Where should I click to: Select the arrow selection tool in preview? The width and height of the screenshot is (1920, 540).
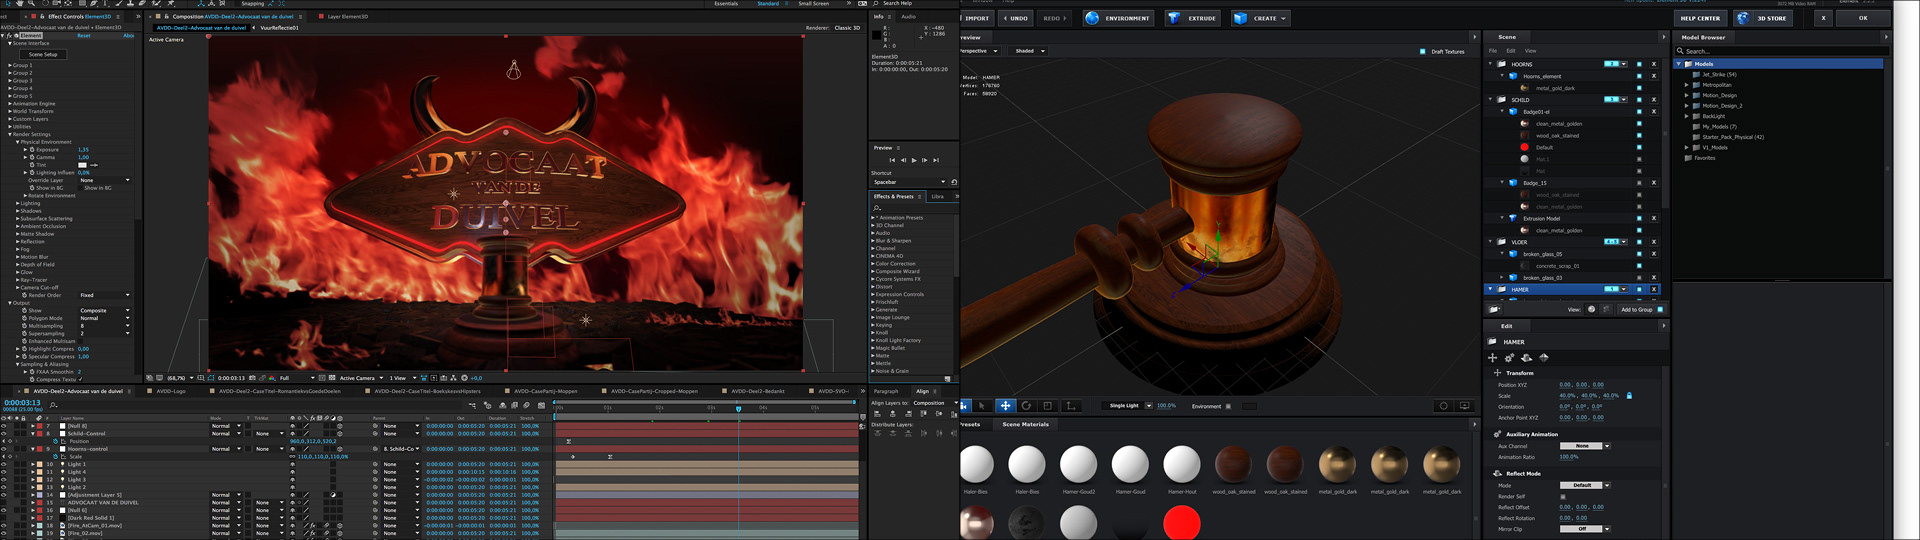[982, 406]
